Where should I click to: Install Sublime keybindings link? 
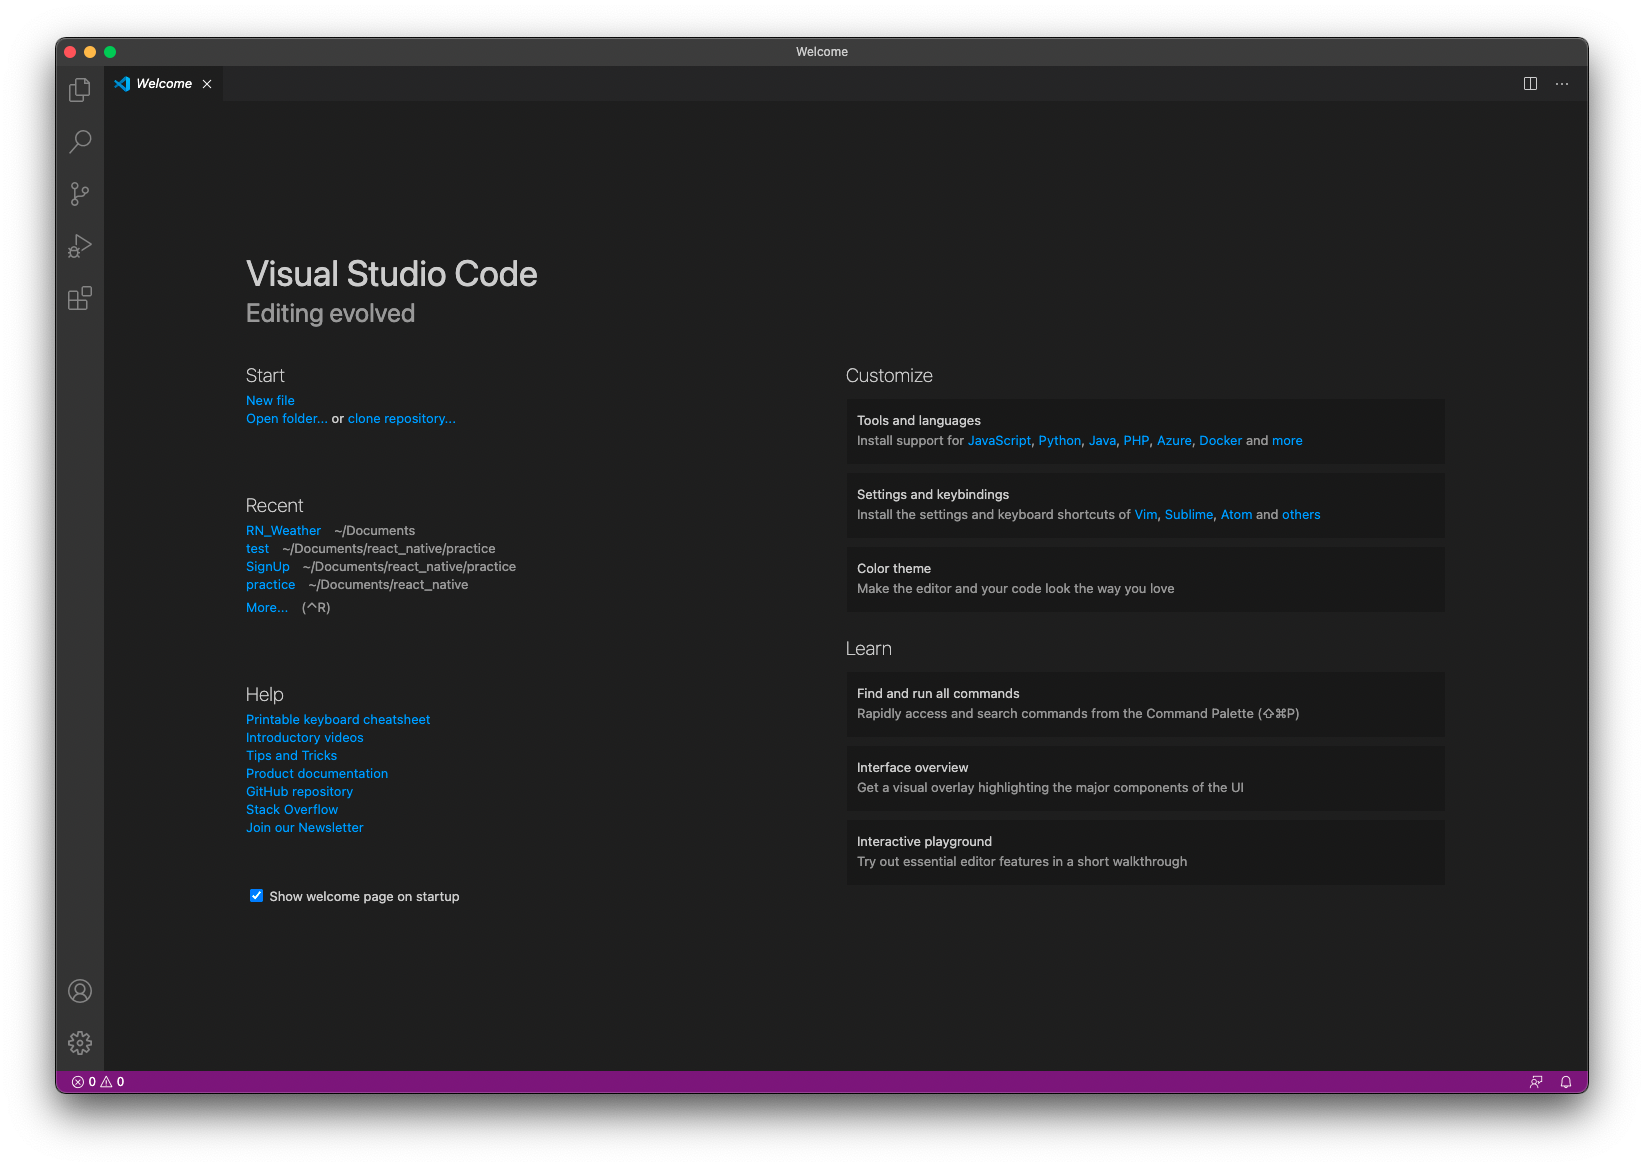coord(1189,515)
